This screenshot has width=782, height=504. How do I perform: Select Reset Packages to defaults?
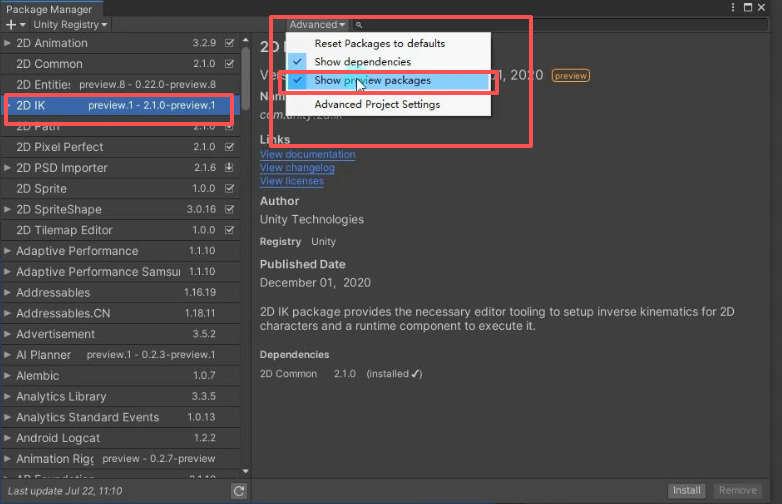[x=380, y=43]
